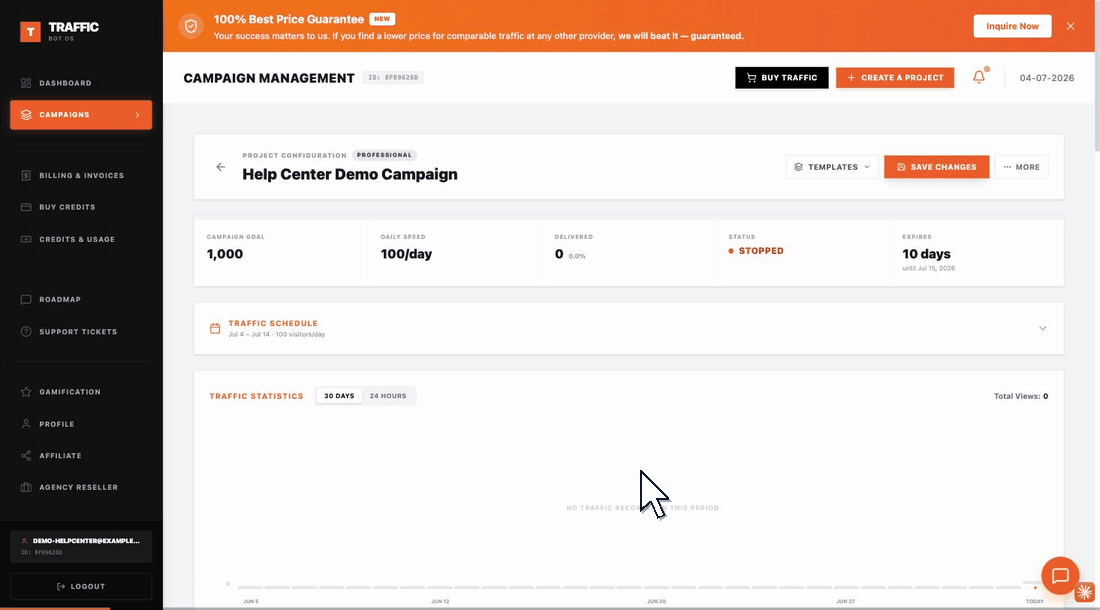The width and height of the screenshot is (1100, 610).
Task: Expand the Traffic Schedule panel chevron
Action: [1042, 328]
